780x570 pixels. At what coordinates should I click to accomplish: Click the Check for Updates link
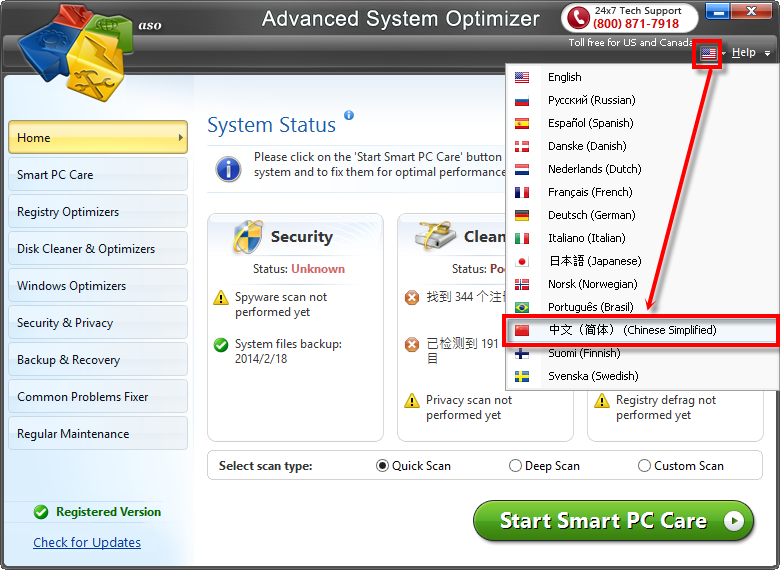click(87, 542)
